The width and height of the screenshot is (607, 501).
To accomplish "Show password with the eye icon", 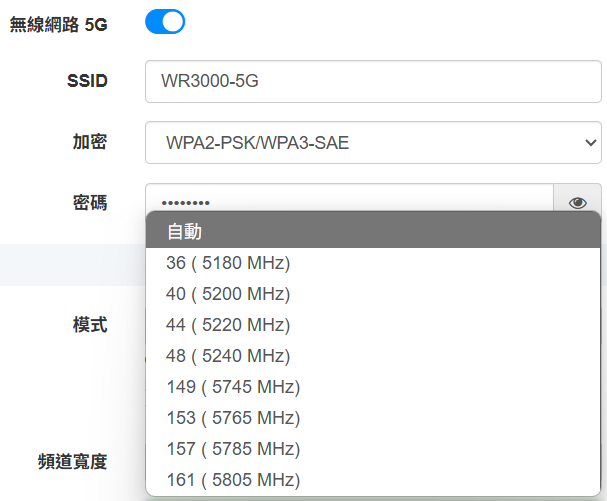I will coord(577,202).
